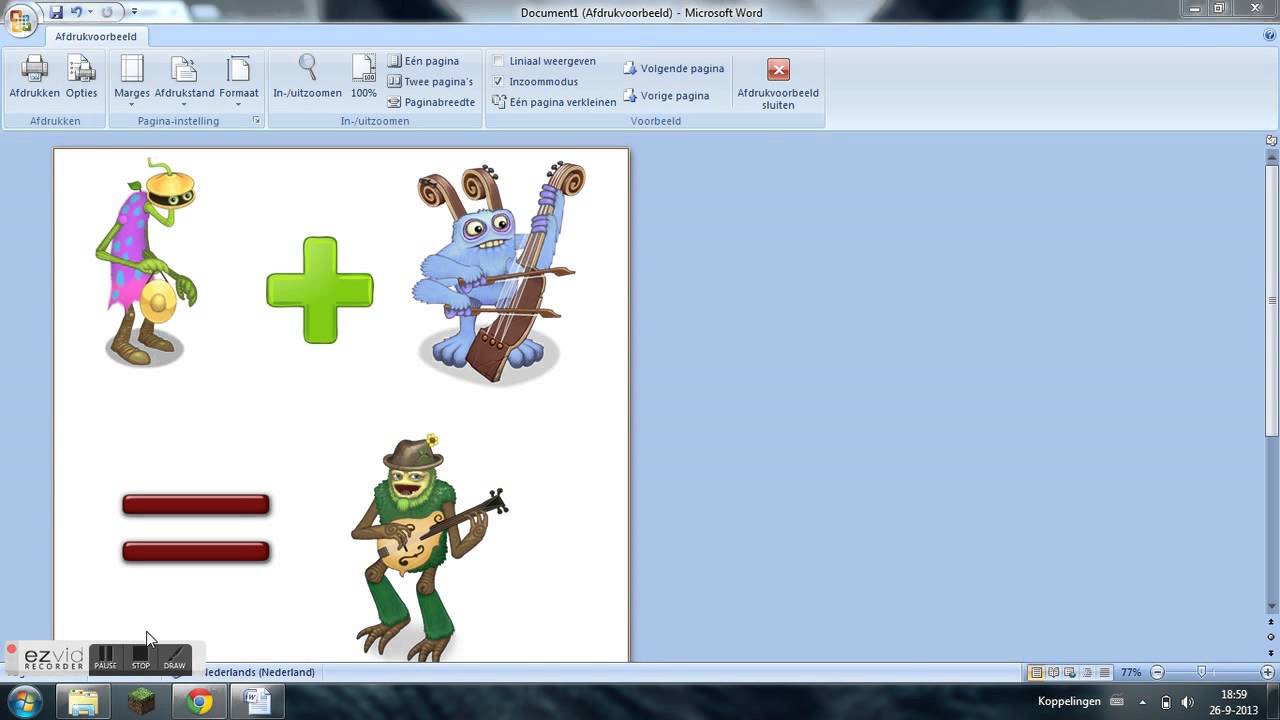Open the Afdrukstand orientation dropdown

[x=185, y=80]
